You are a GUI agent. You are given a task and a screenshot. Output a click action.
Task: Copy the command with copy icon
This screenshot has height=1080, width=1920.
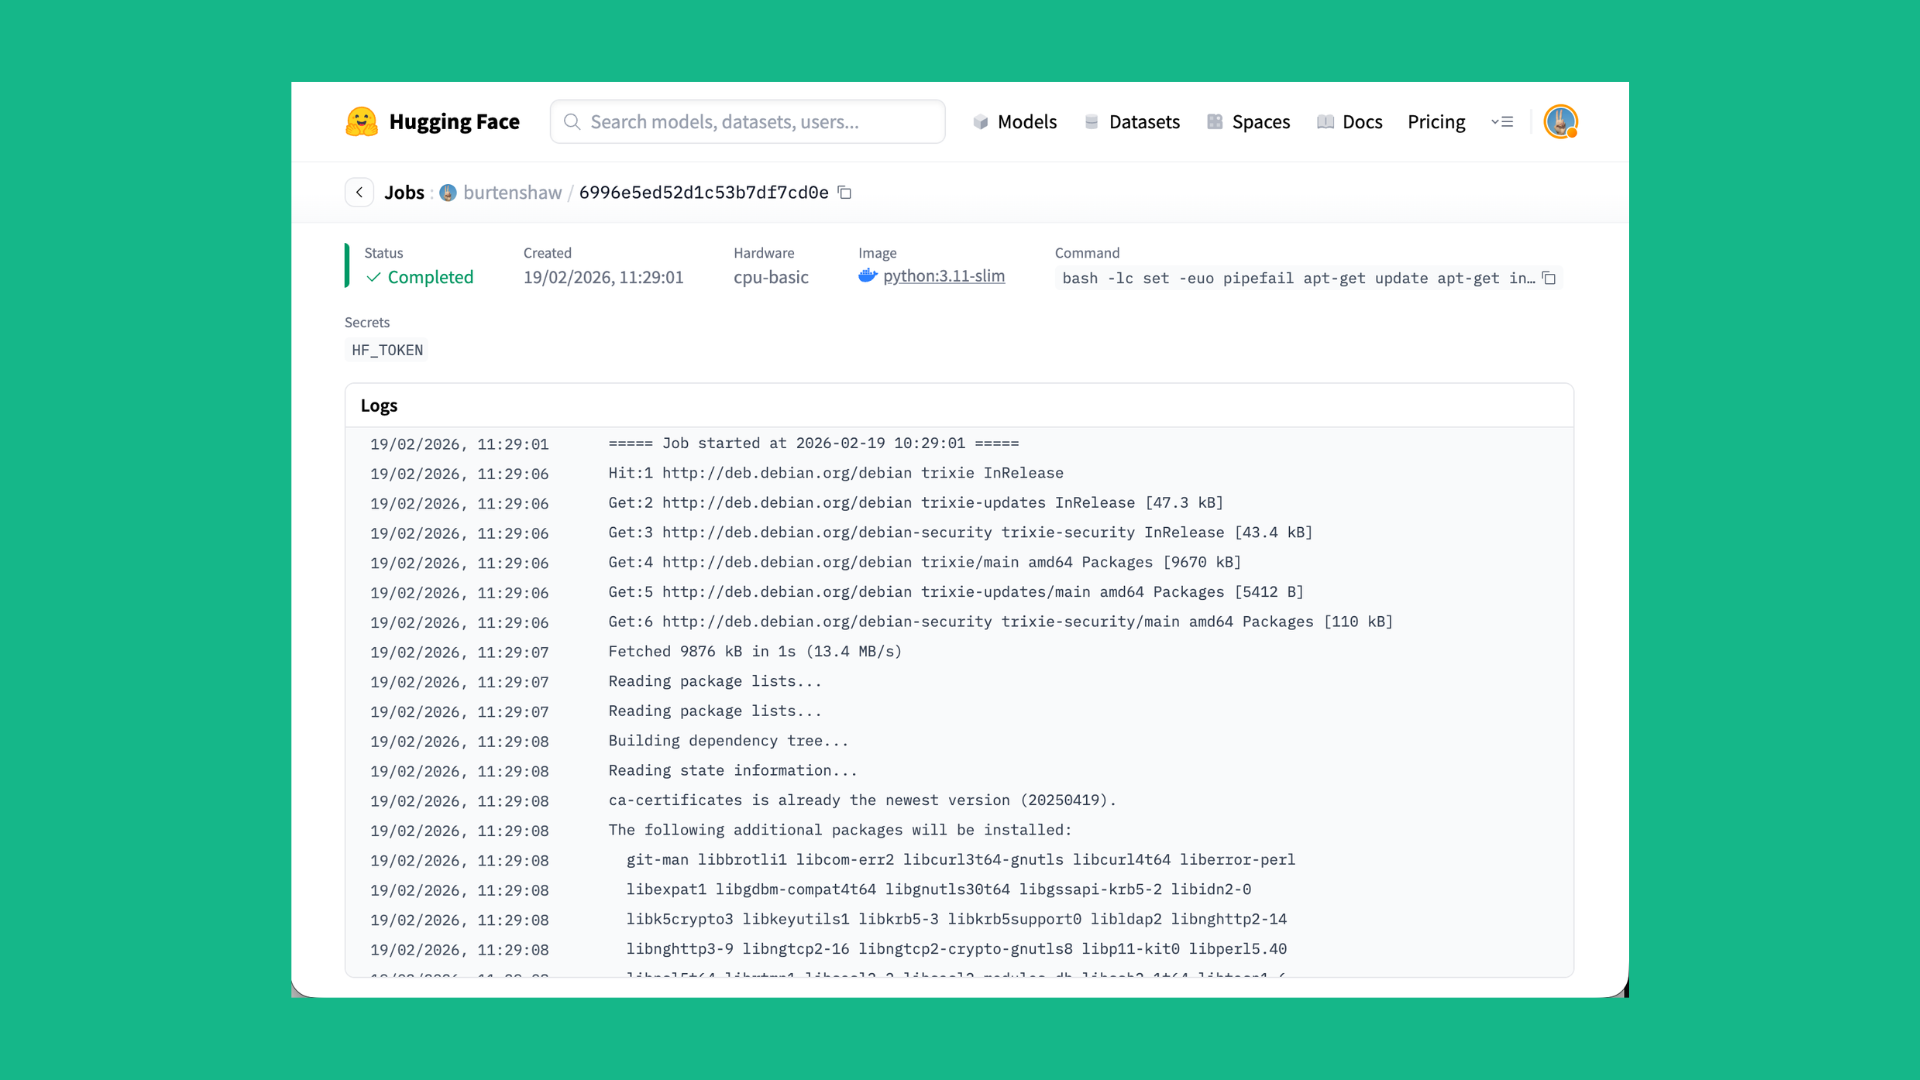pyautogui.click(x=1549, y=278)
